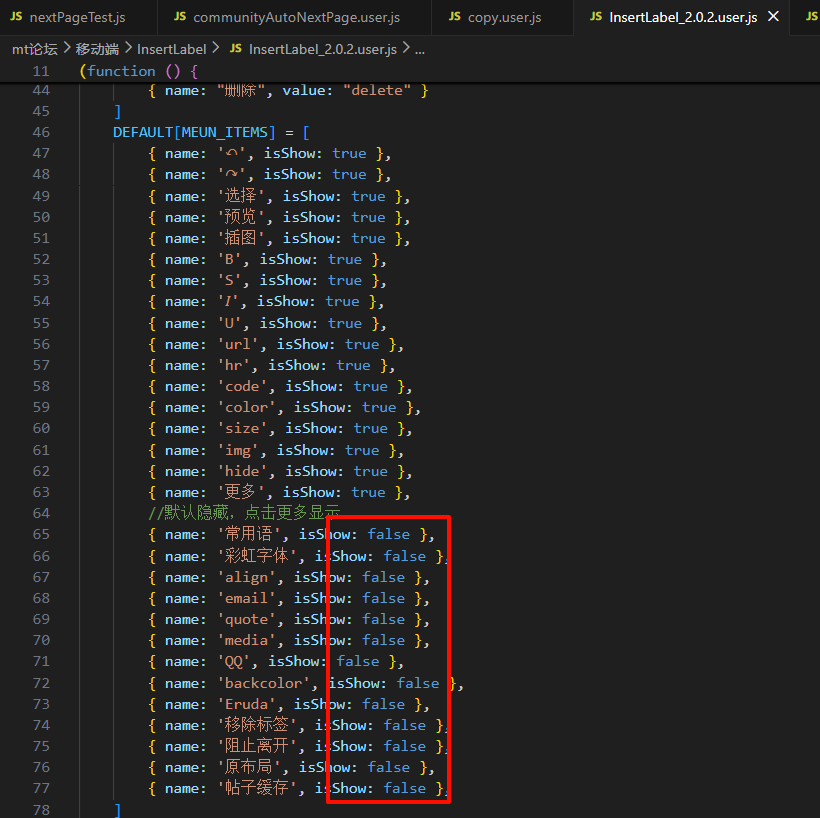Viewport: 820px width, 818px height.
Task: Click JS file icon on nextPageTest.js tab
Action: click(16, 17)
